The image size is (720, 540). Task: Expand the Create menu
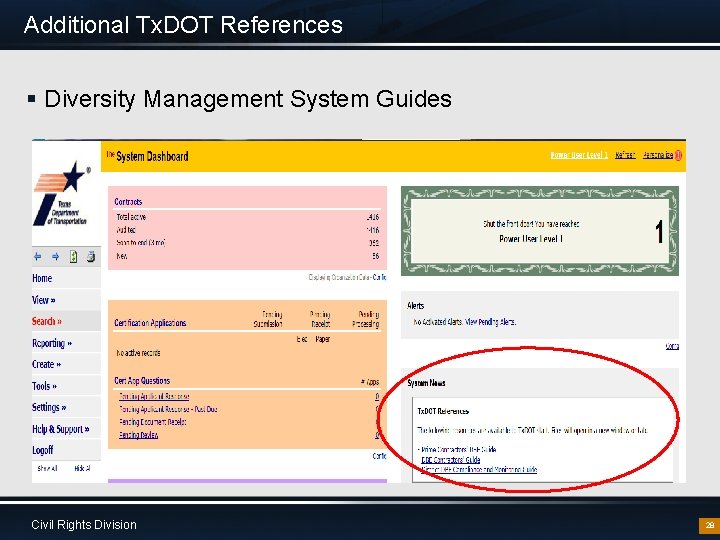[x=46, y=364]
